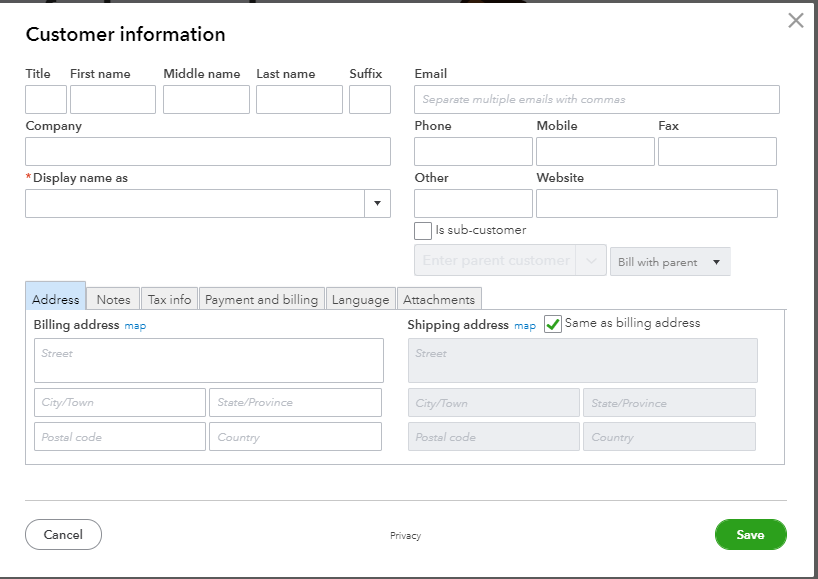Uncheck Same as billing address checkbox

tap(553, 324)
